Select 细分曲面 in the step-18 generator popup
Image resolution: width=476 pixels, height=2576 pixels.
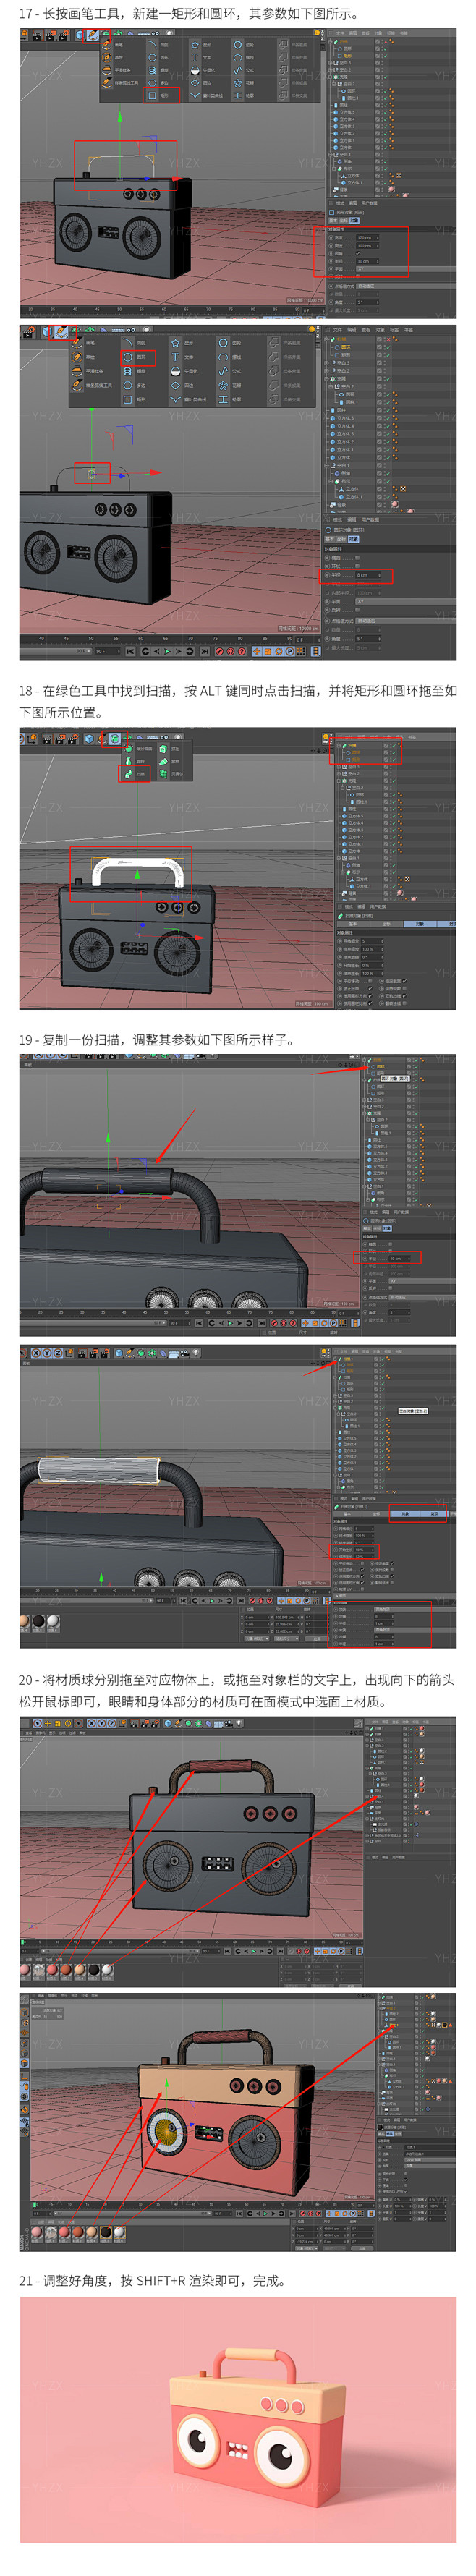pyautogui.click(x=139, y=749)
